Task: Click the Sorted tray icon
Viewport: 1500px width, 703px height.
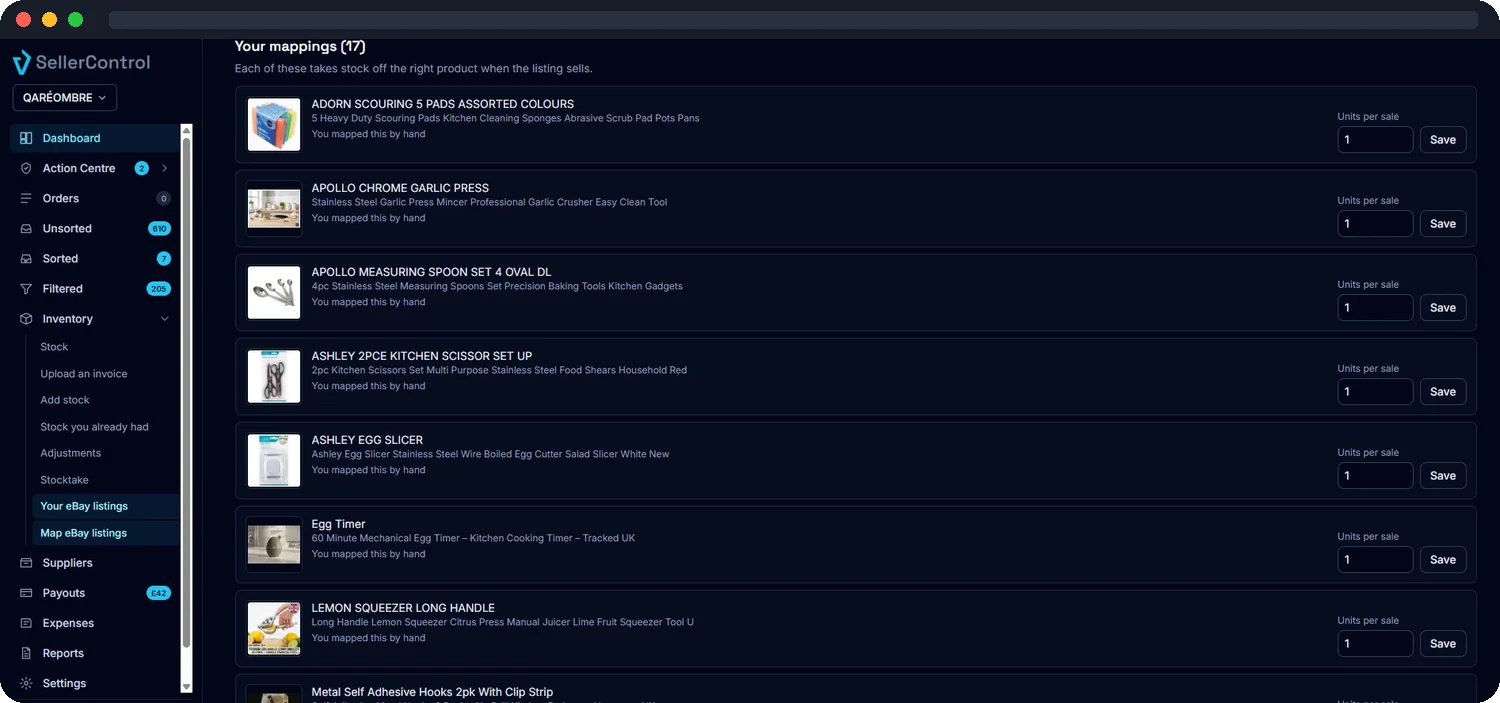Action: point(26,258)
